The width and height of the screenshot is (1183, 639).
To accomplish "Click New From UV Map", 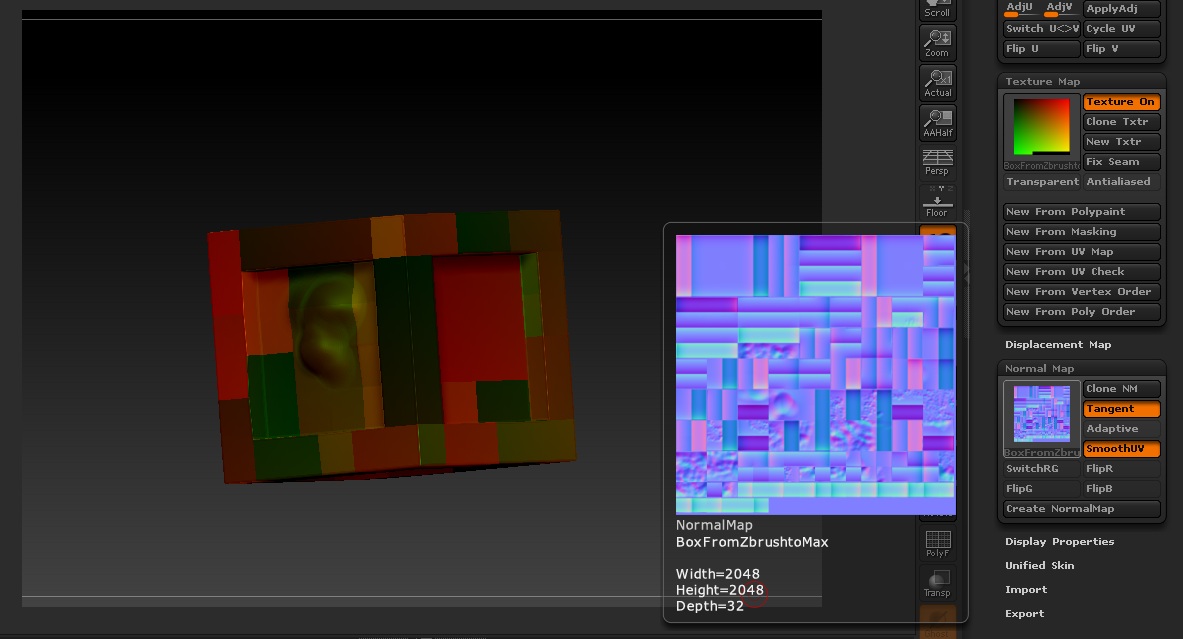I will 1081,252.
